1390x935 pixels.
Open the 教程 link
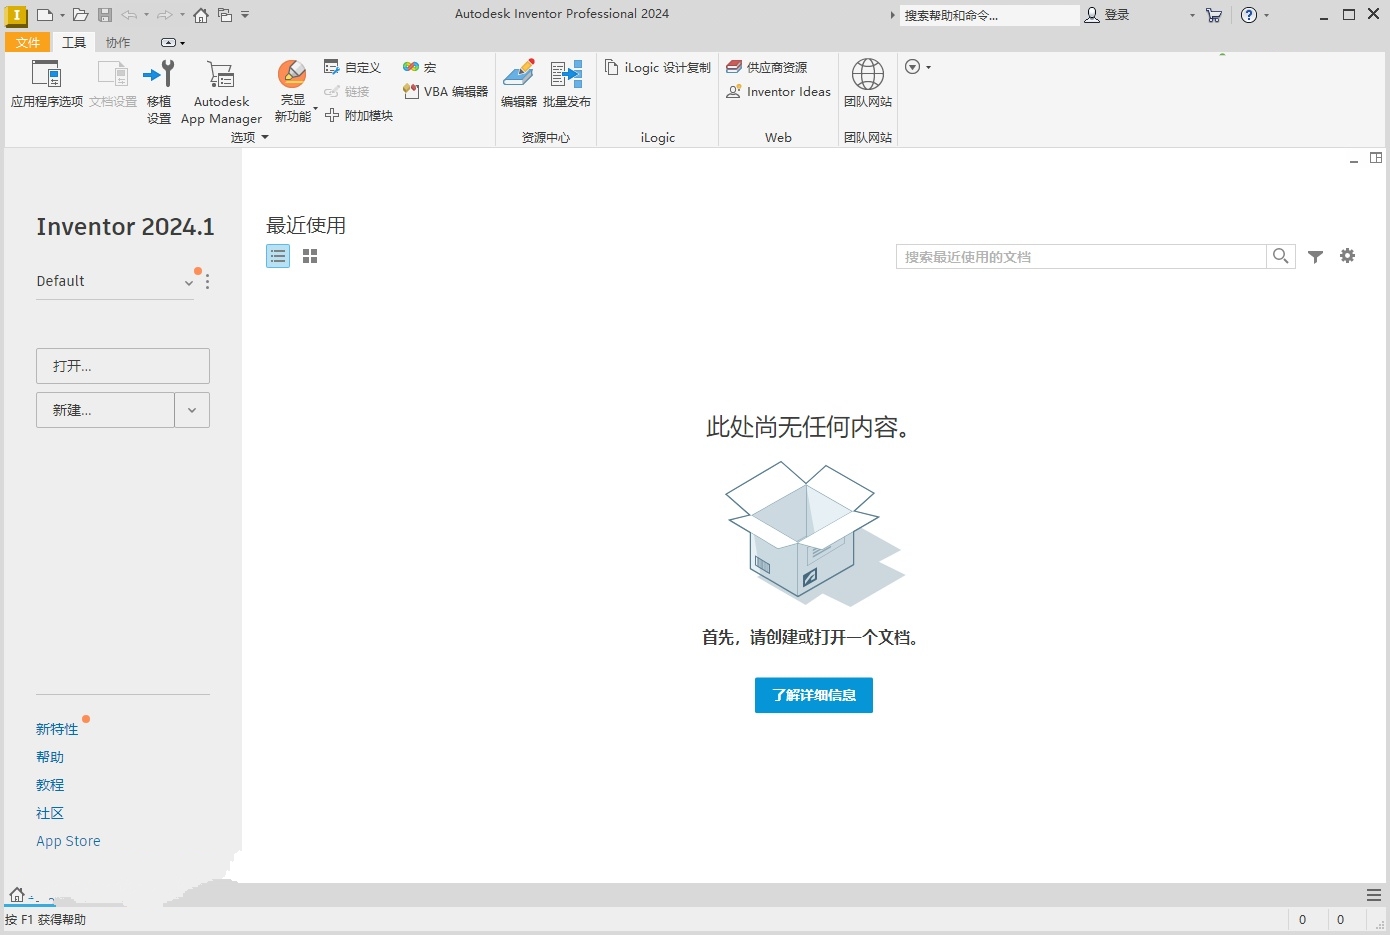click(x=50, y=785)
